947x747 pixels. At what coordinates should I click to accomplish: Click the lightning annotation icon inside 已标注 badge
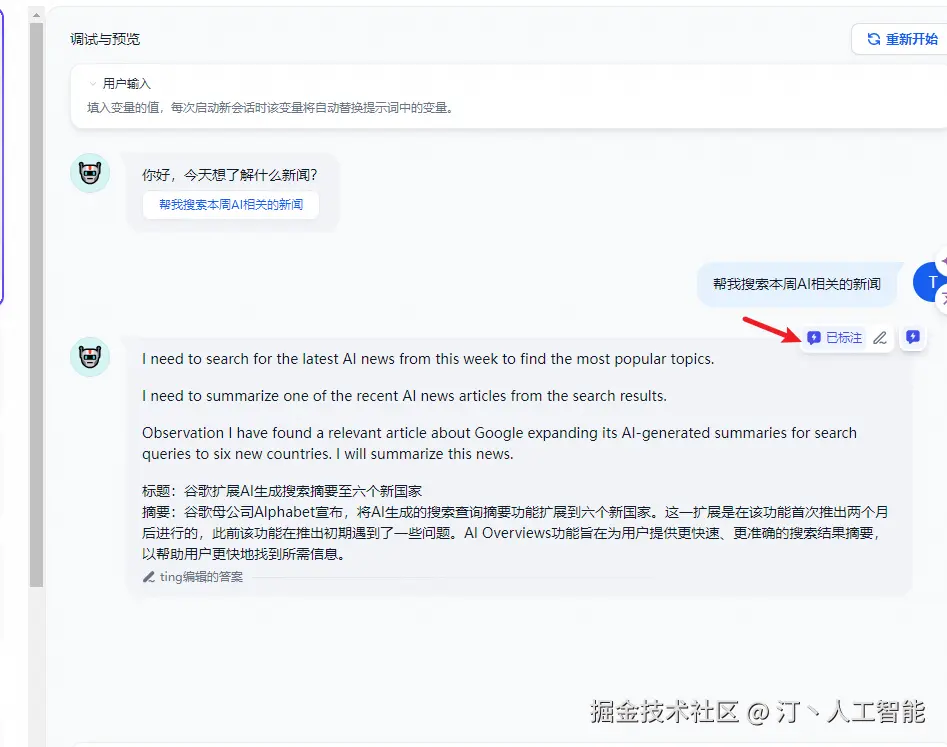pyautogui.click(x=815, y=337)
